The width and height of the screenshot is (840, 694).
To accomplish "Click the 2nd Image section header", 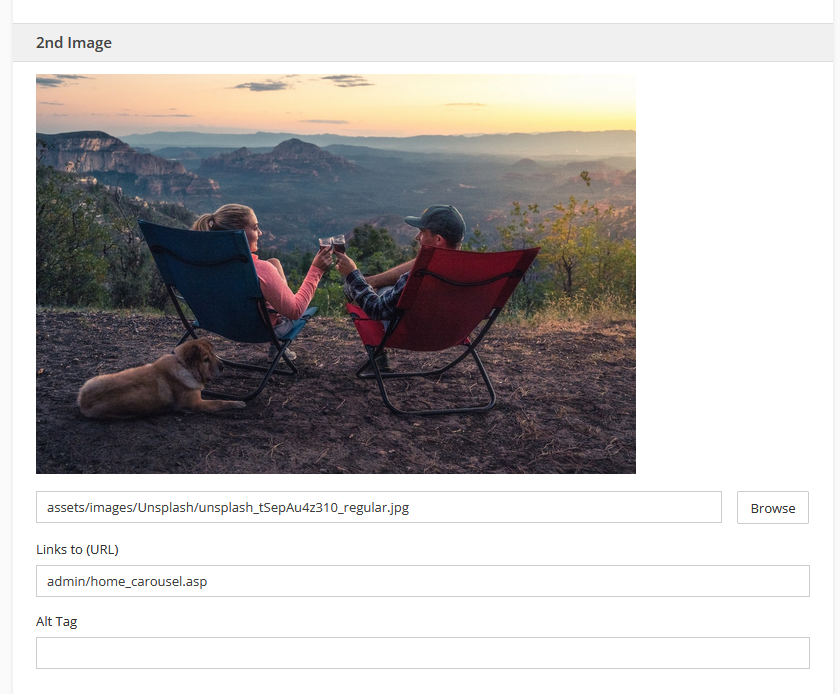I will coord(423,43).
